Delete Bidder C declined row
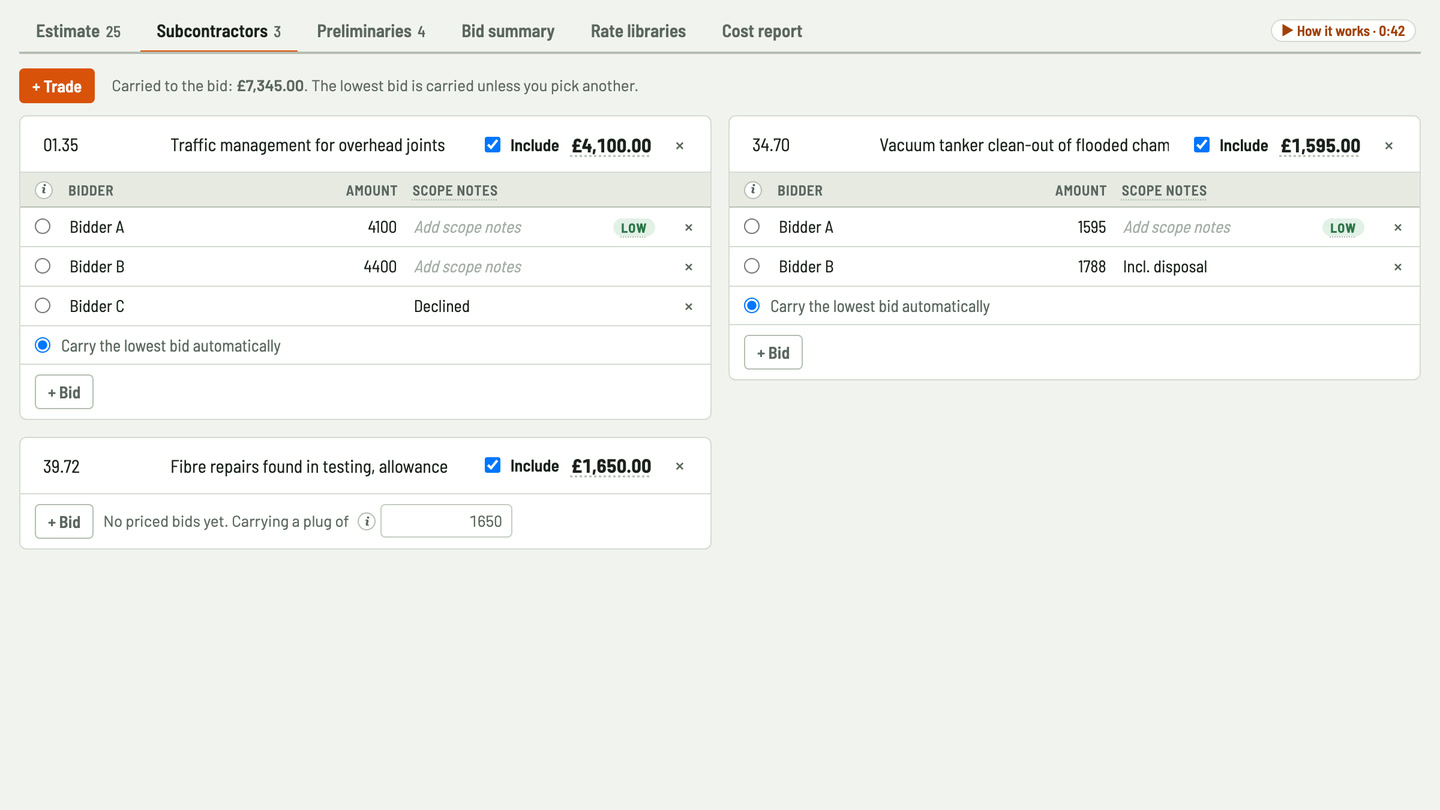The height and width of the screenshot is (810, 1440). [x=689, y=307]
